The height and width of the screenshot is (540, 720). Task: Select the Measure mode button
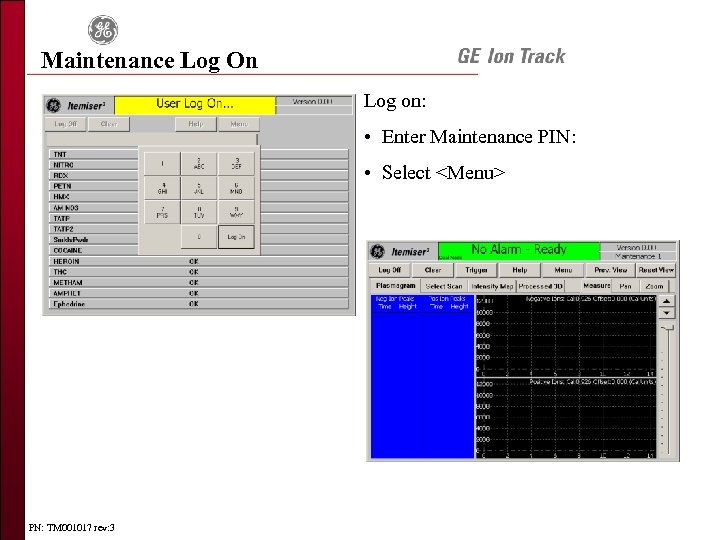(596, 286)
